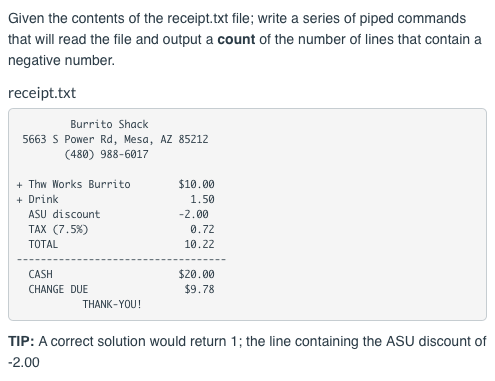
Task: Click the plus sign before Drink
Action: [x=20, y=200]
